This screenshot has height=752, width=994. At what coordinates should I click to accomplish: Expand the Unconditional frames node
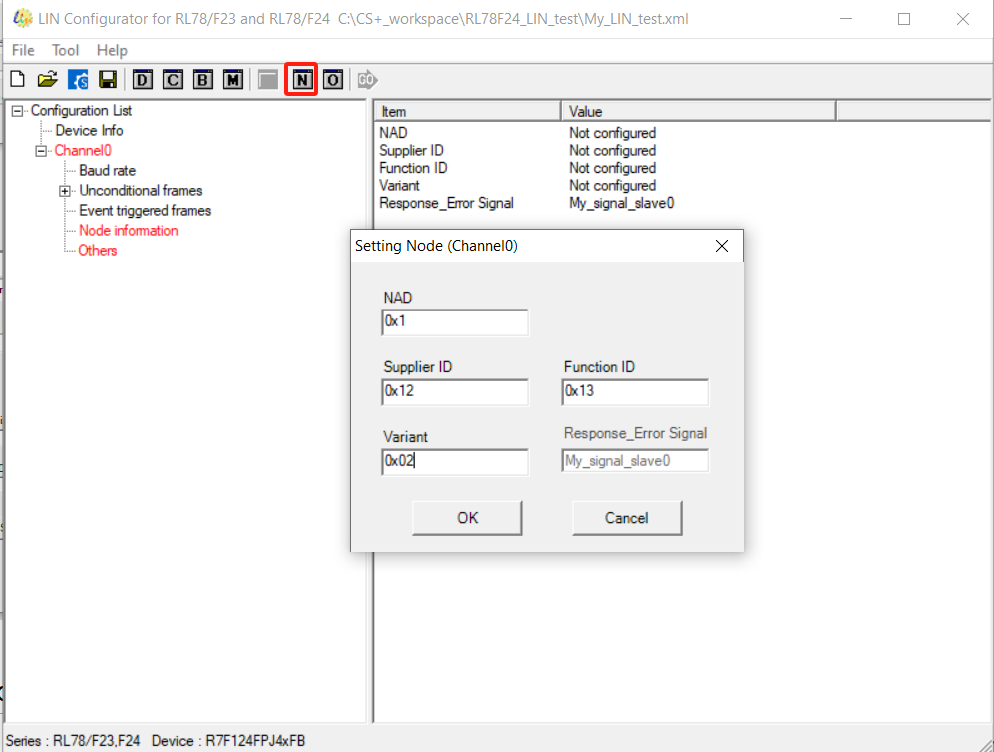[x=65, y=191]
